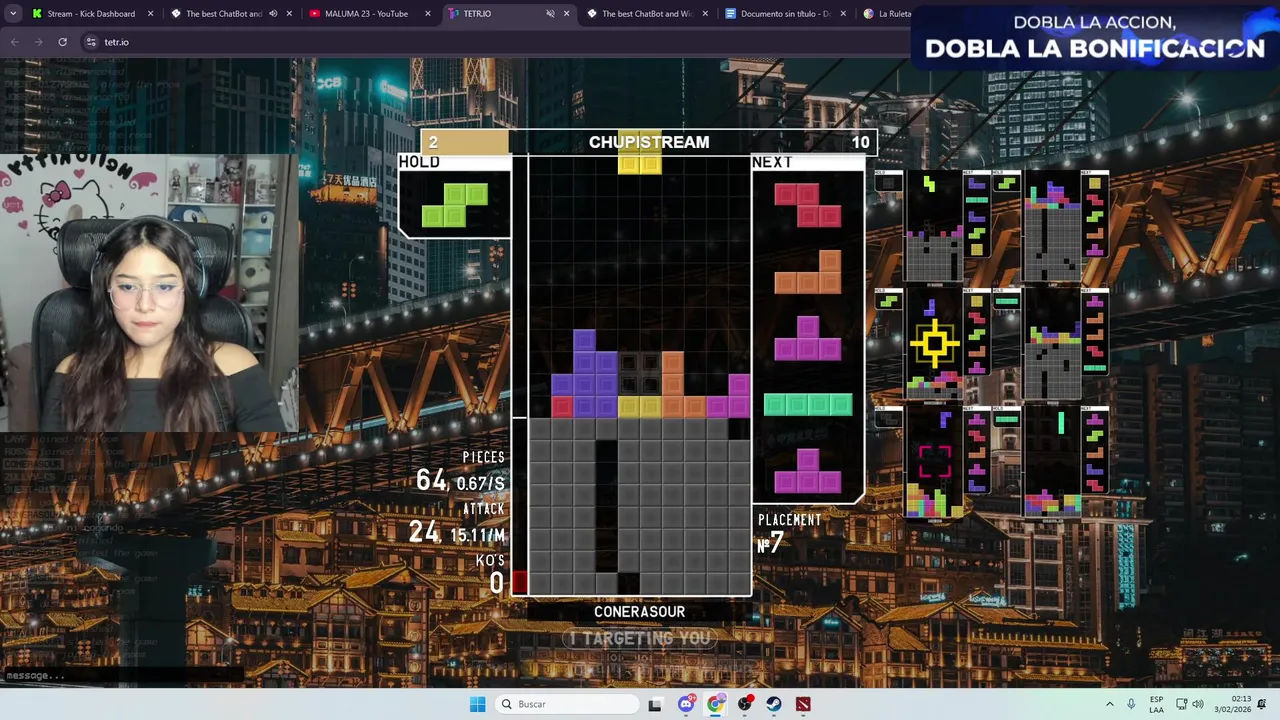Click the browser Forward arrow
This screenshot has height=720, width=1280.
coord(38,42)
